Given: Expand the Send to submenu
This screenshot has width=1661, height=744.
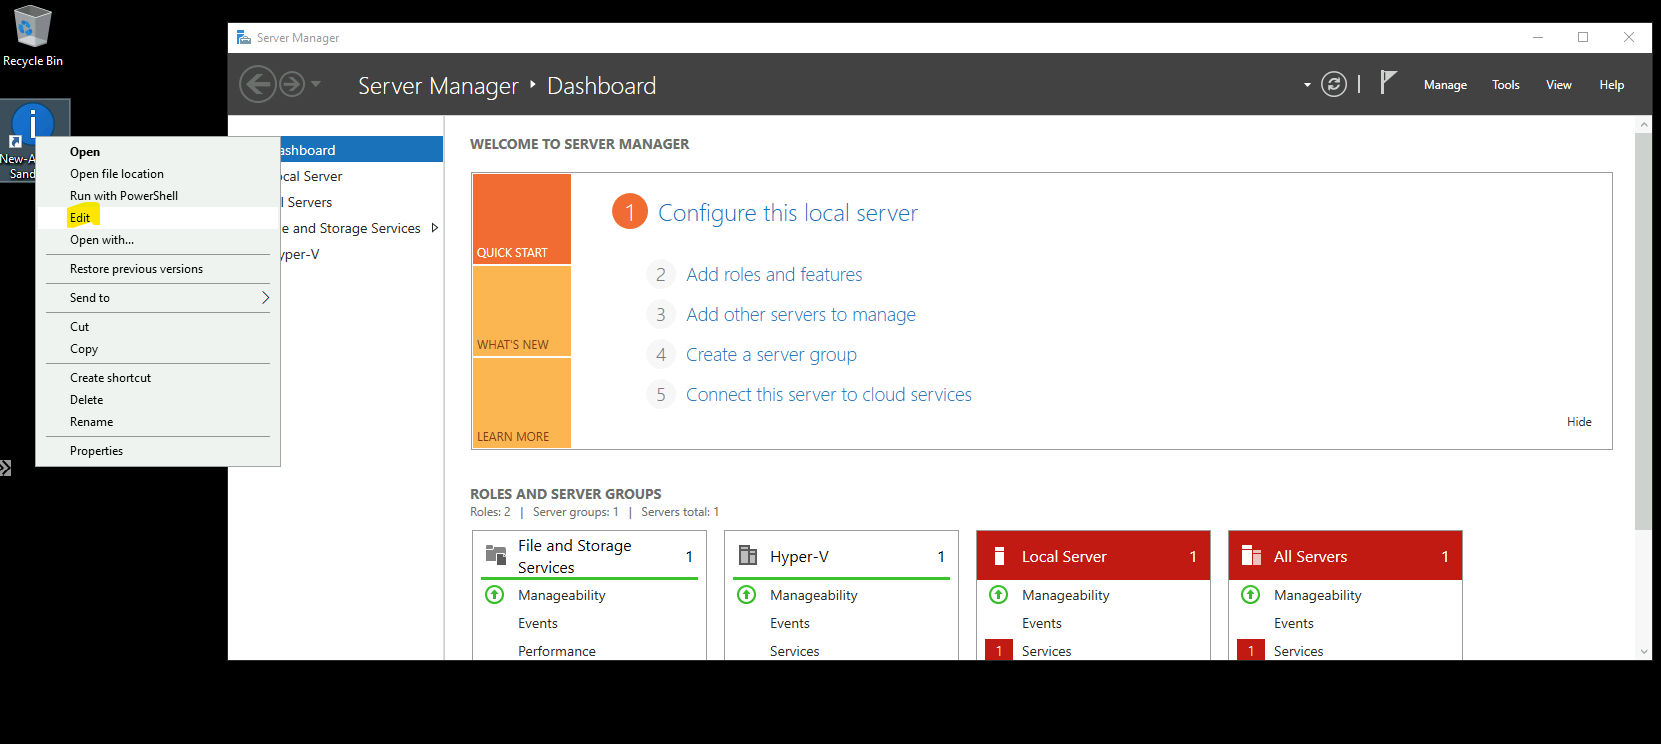Looking at the screenshot, I should pyautogui.click(x=158, y=298).
